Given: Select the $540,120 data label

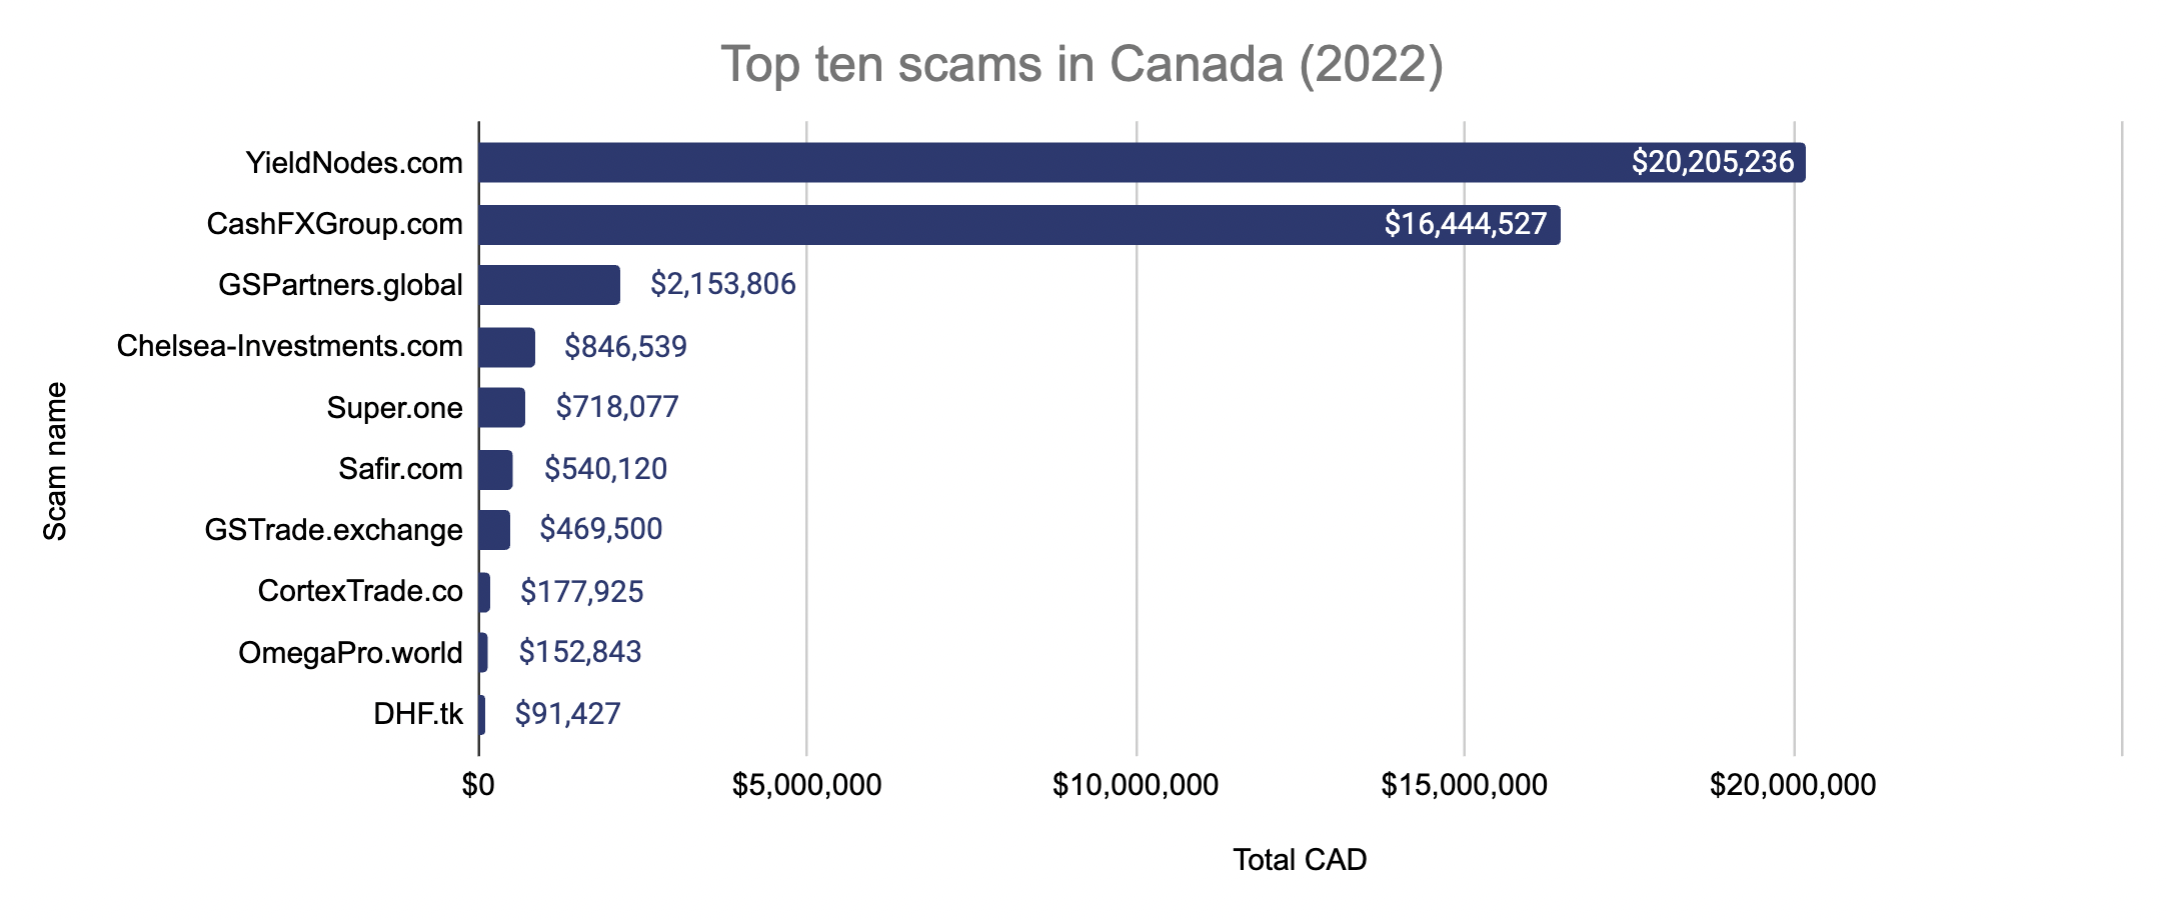Looking at the screenshot, I should (x=605, y=469).
